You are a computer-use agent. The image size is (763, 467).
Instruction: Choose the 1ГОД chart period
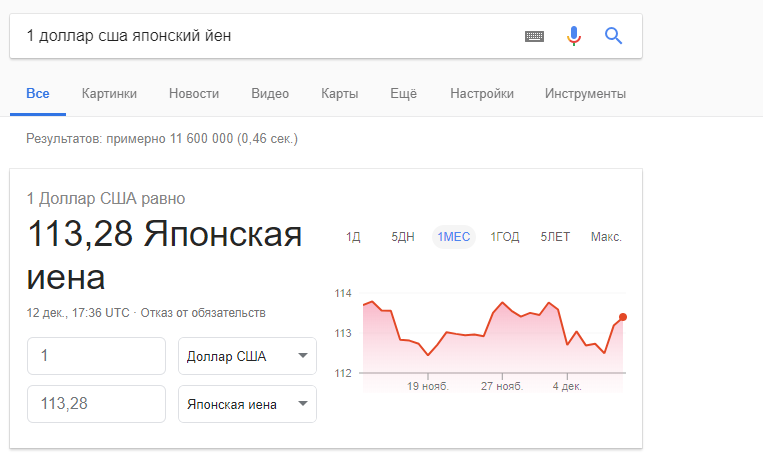point(505,237)
